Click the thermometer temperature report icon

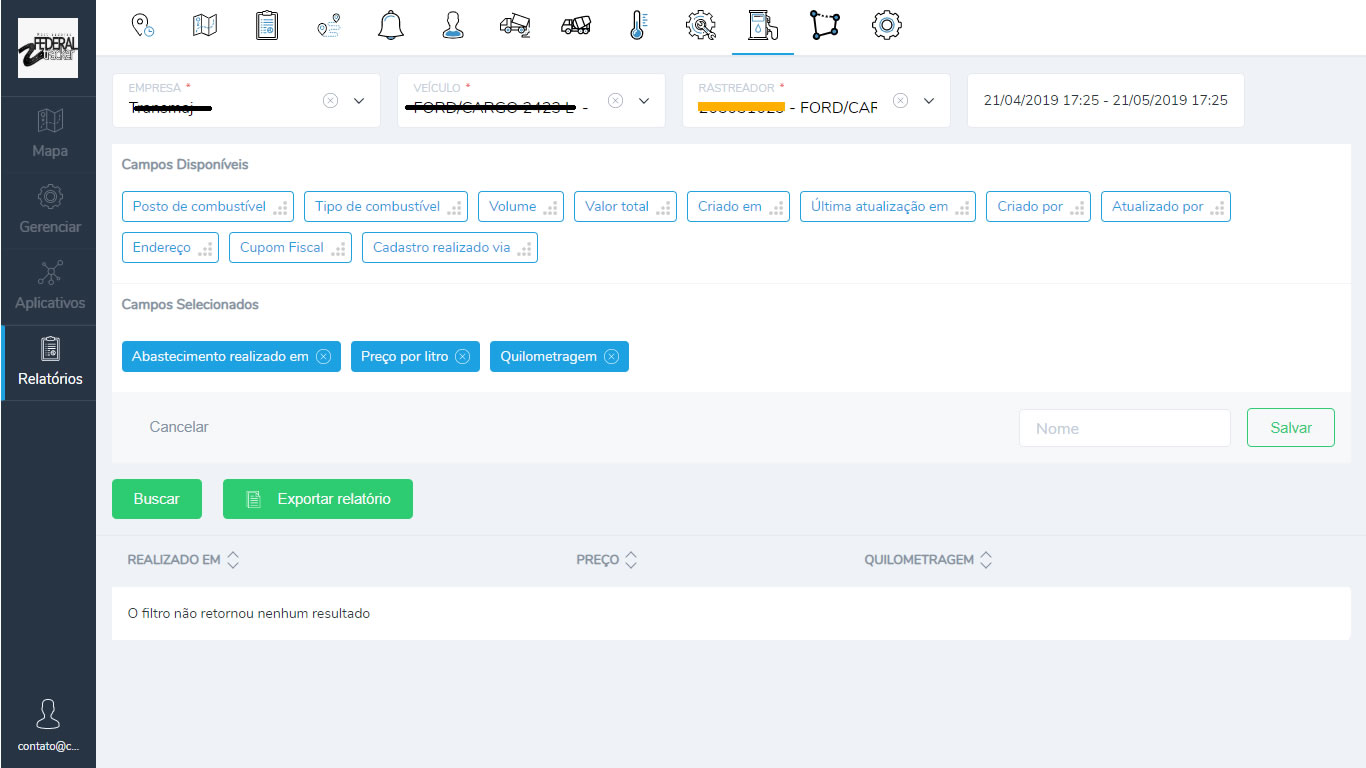pos(637,26)
